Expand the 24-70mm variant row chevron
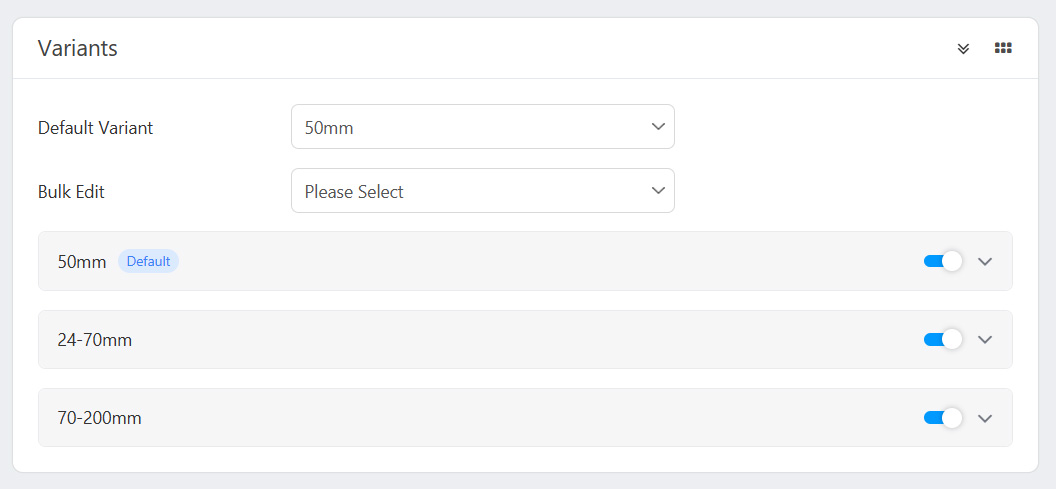 (x=985, y=339)
